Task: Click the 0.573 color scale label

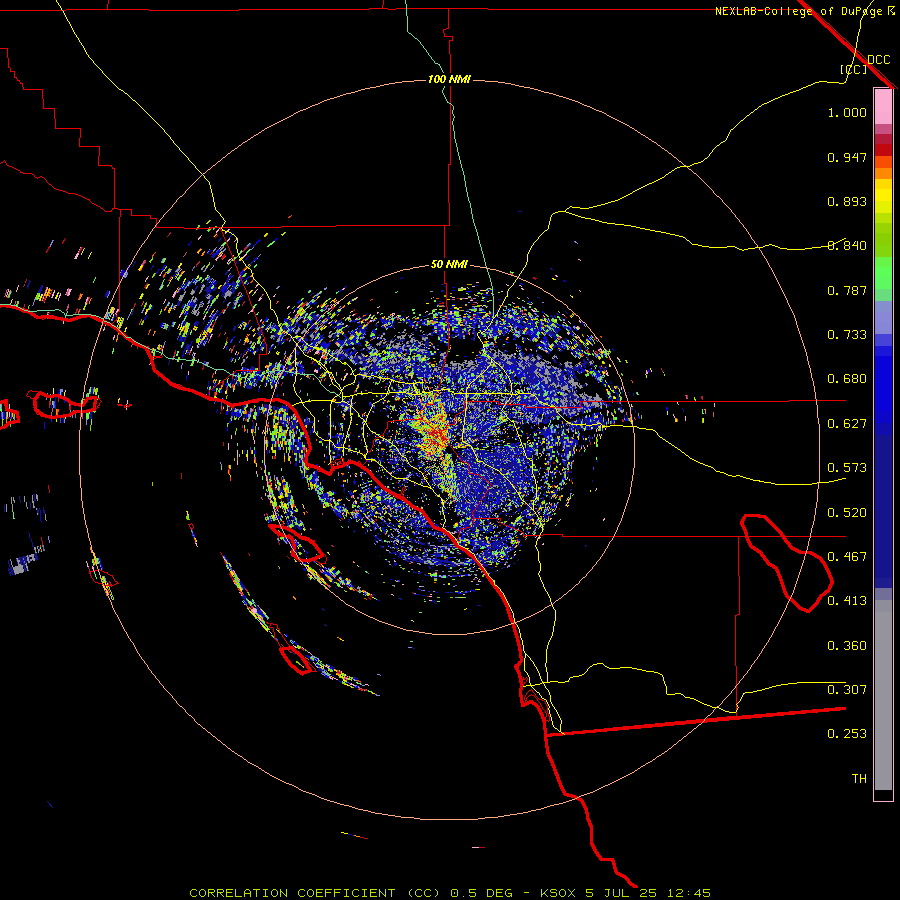Action: (847, 468)
